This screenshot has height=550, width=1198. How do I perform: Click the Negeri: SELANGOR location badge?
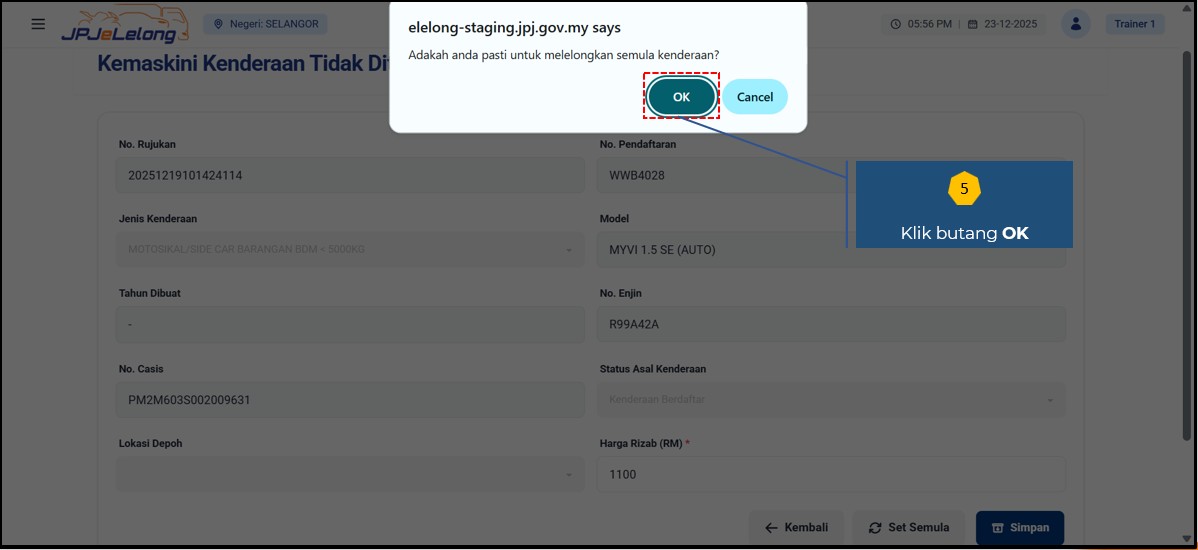point(265,24)
